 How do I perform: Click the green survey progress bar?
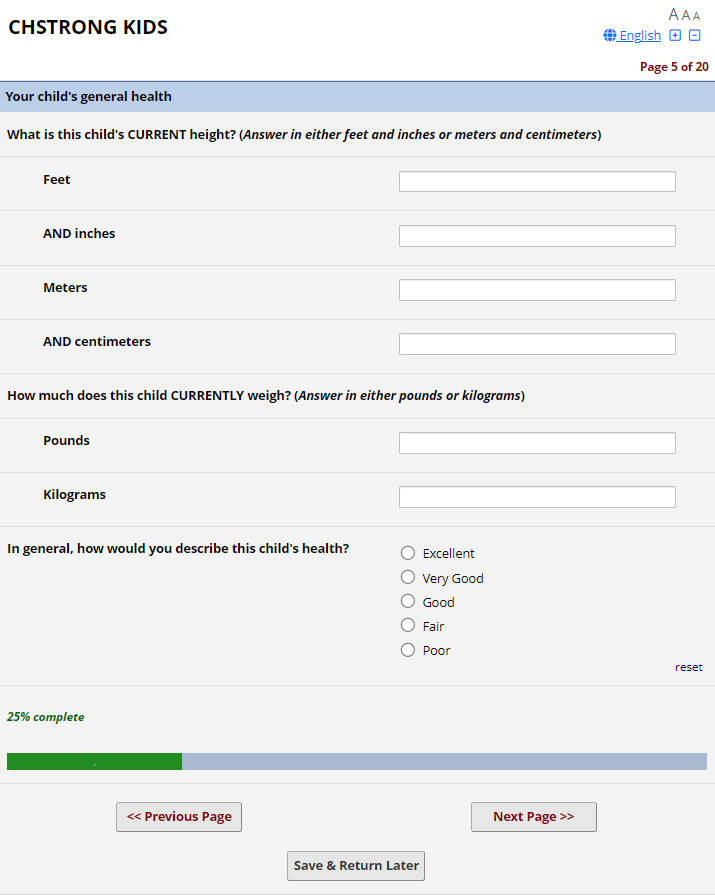pos(94,762)
